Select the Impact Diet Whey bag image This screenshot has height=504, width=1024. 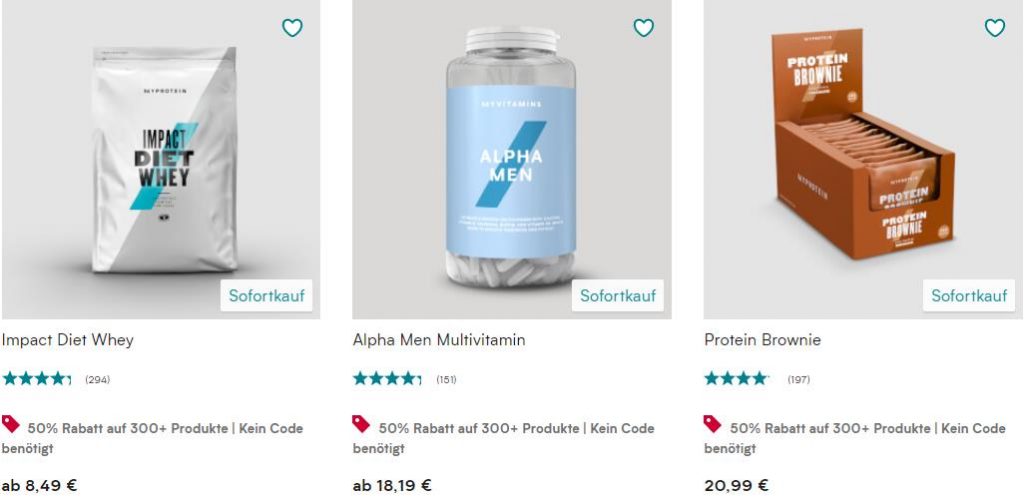coord(165,160)
